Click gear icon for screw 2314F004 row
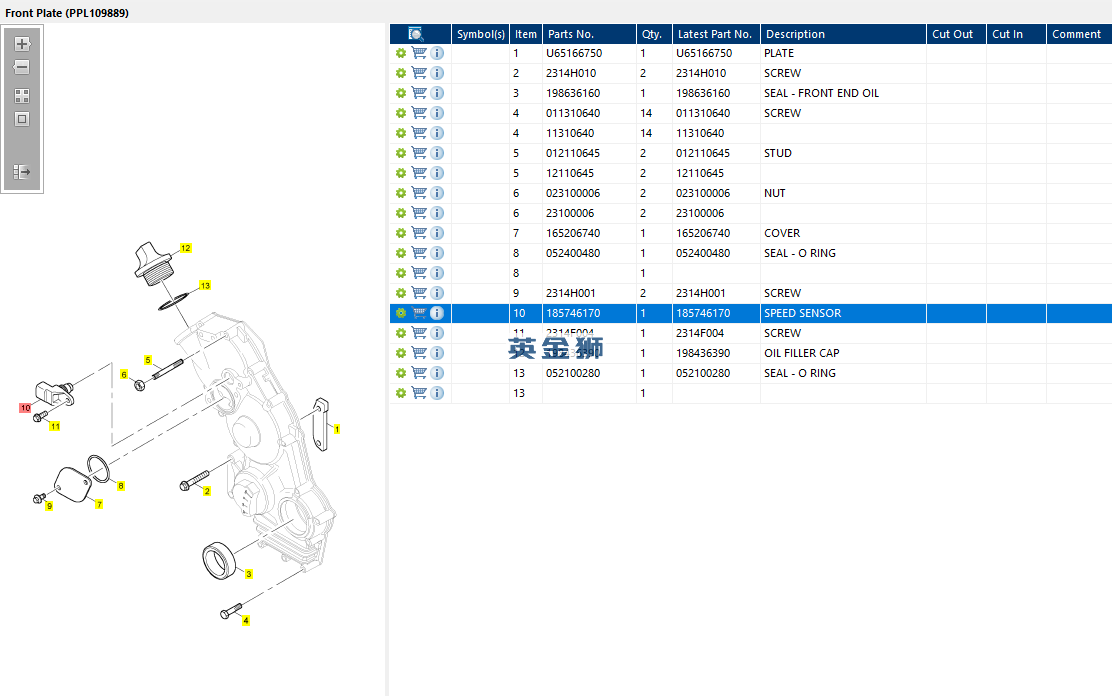This screenshot has width=1112, height=696. (x=401, y=333)
